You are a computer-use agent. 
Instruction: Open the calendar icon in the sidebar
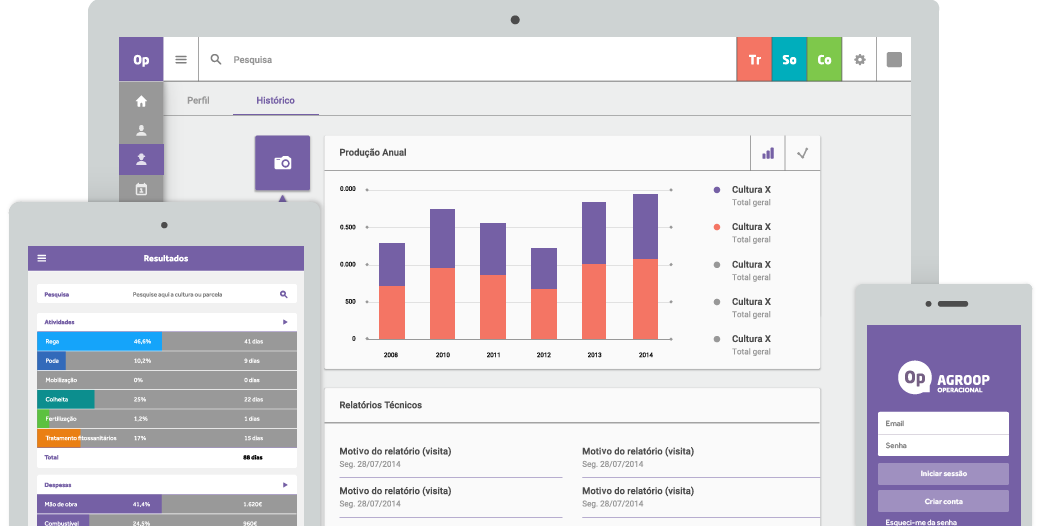(x=141, y=189)
